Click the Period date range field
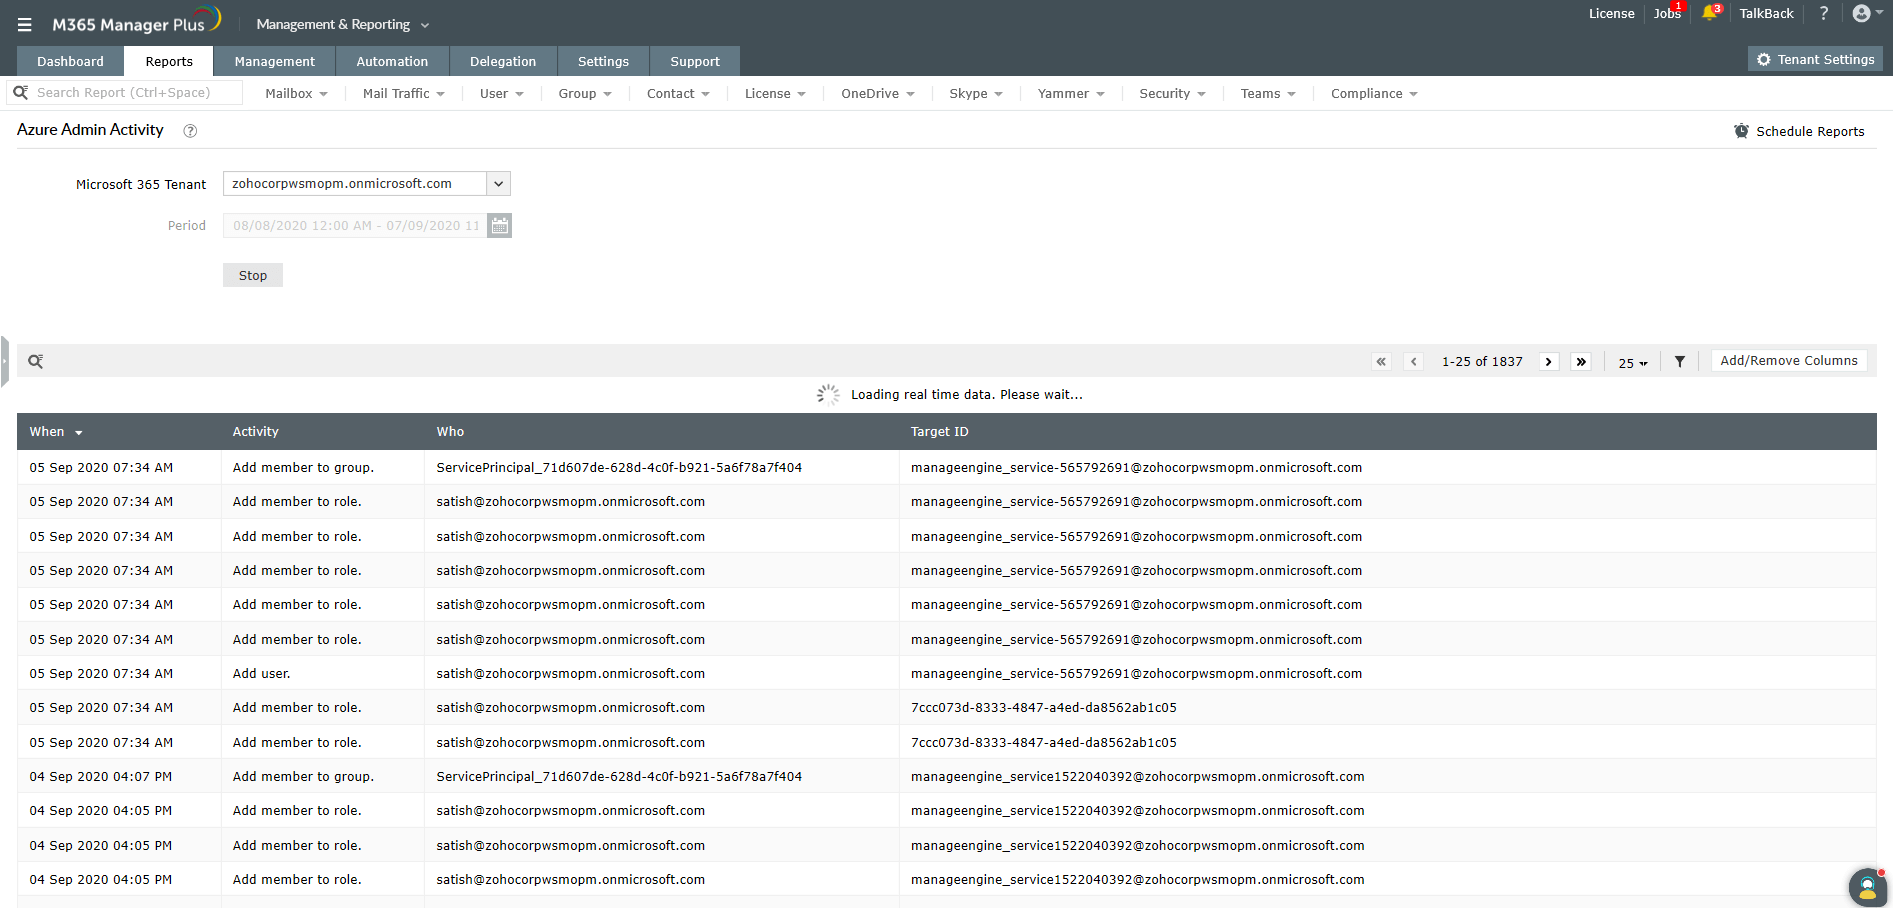 click(x=355, y=226)
